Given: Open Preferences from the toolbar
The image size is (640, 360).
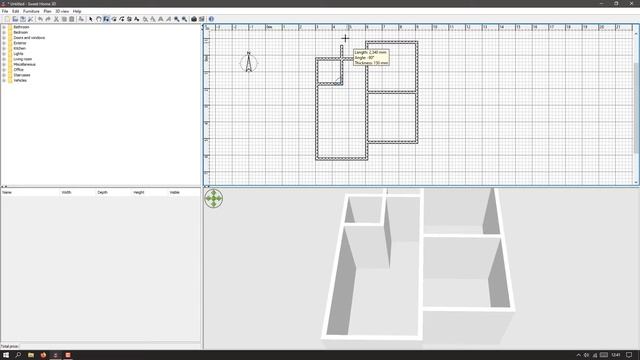Looking at the screenshot, I should coord(31,19).
